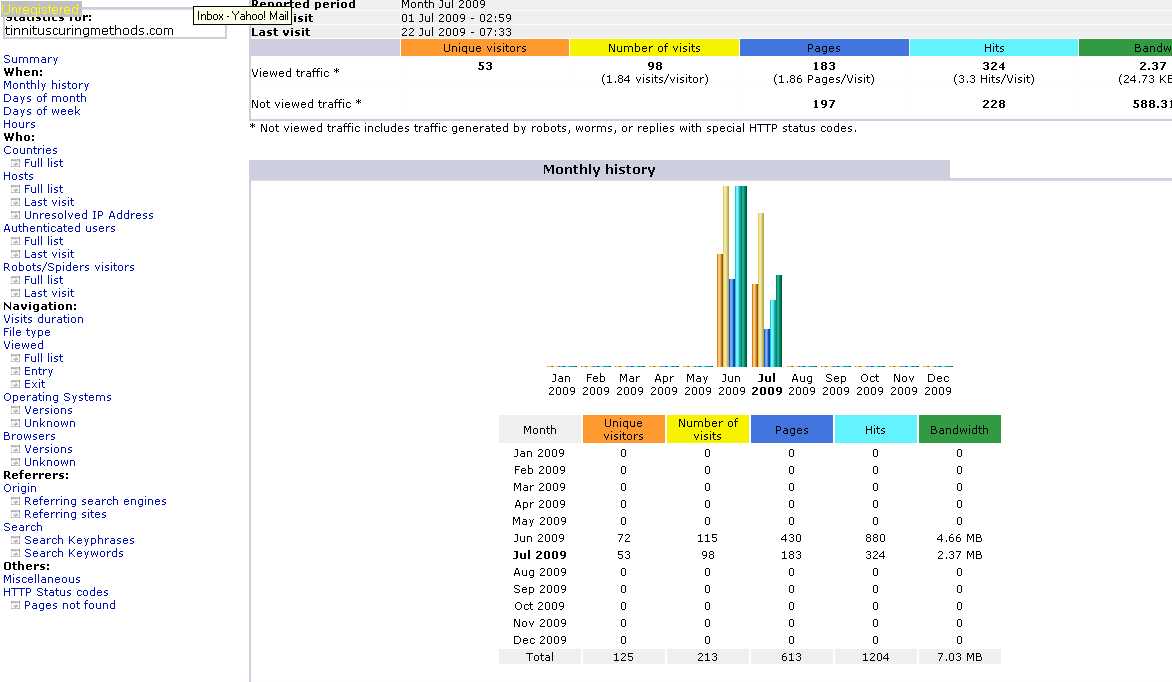Open the Countries report

(30, 150)
